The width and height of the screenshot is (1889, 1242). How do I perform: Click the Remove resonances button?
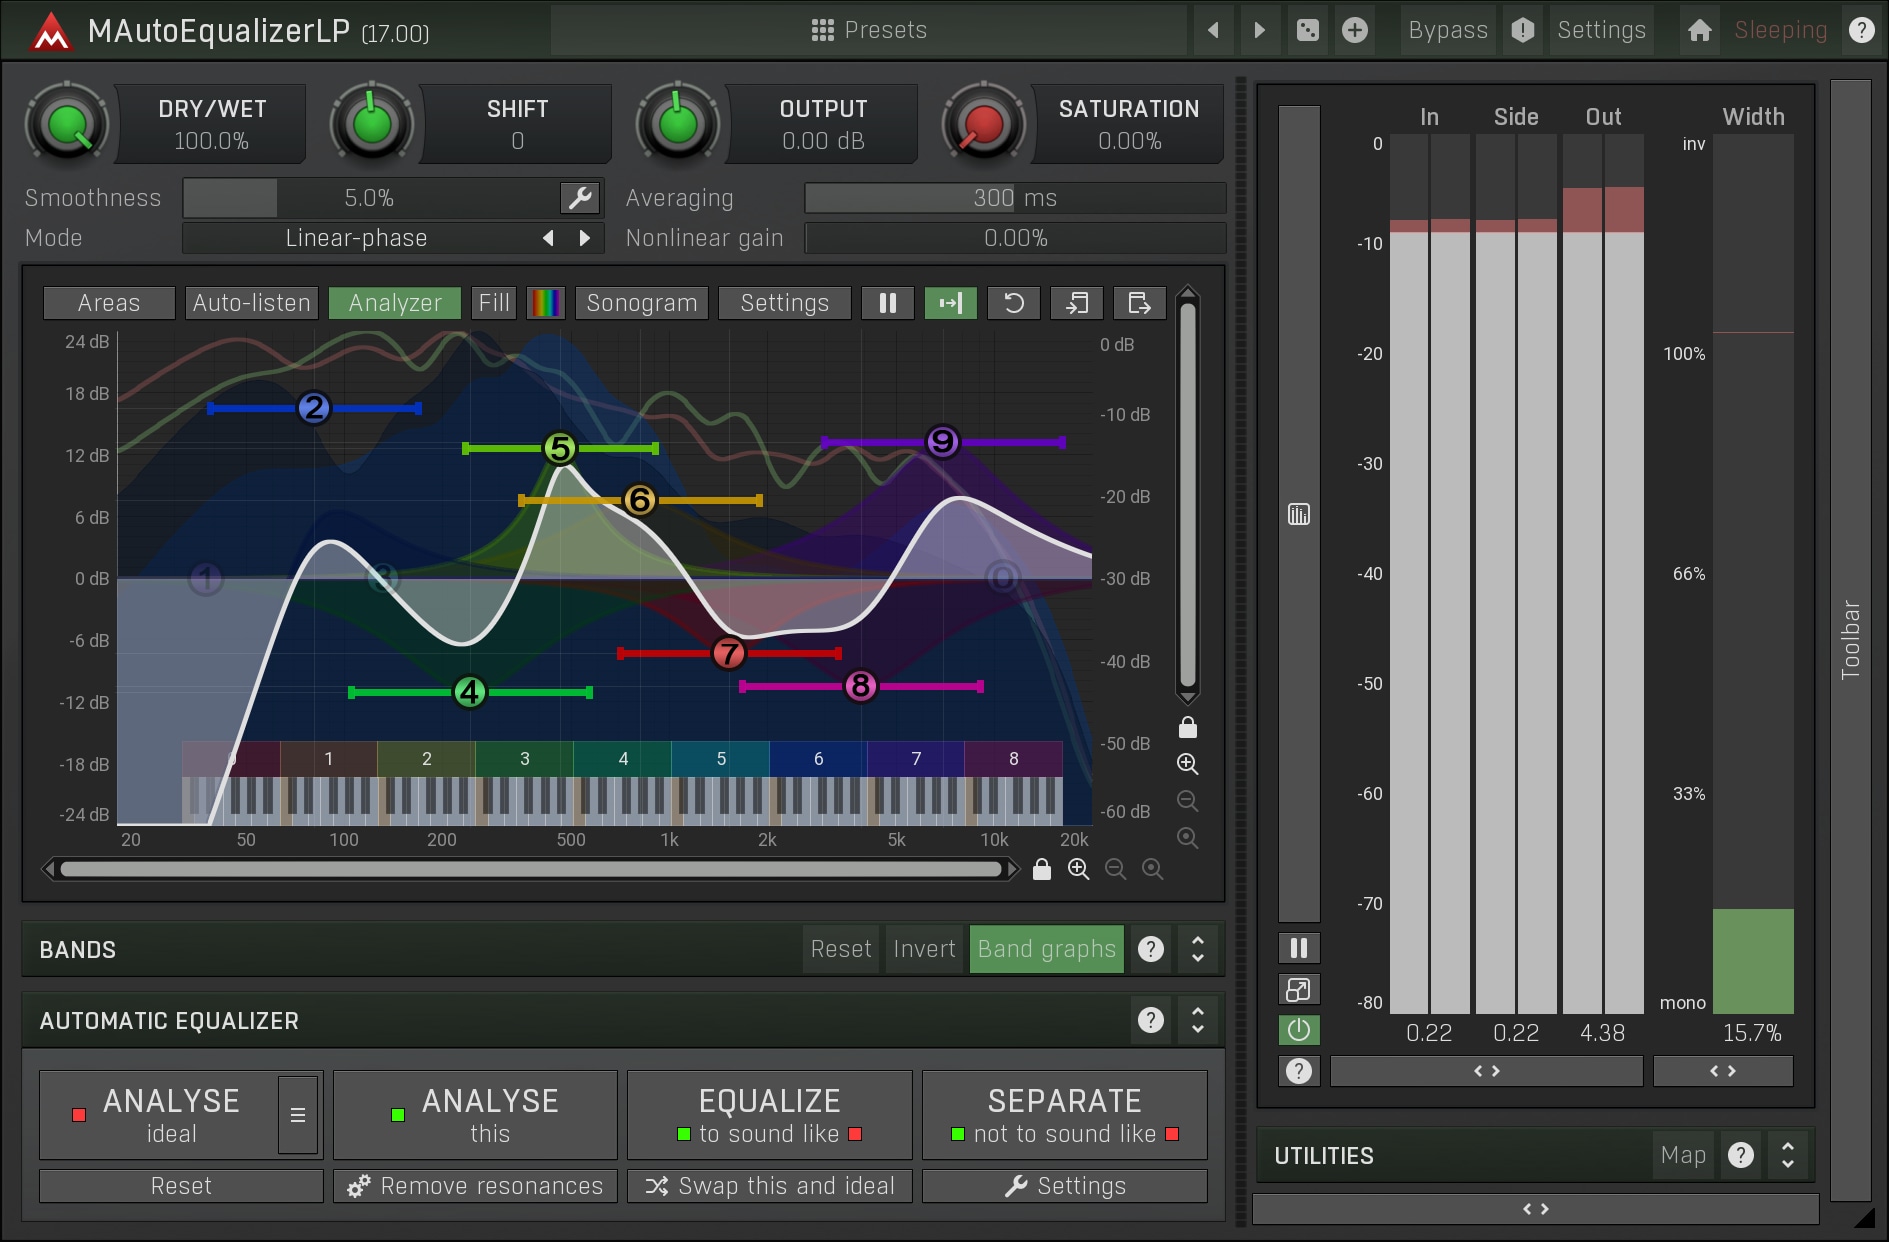pos(475,1186)
